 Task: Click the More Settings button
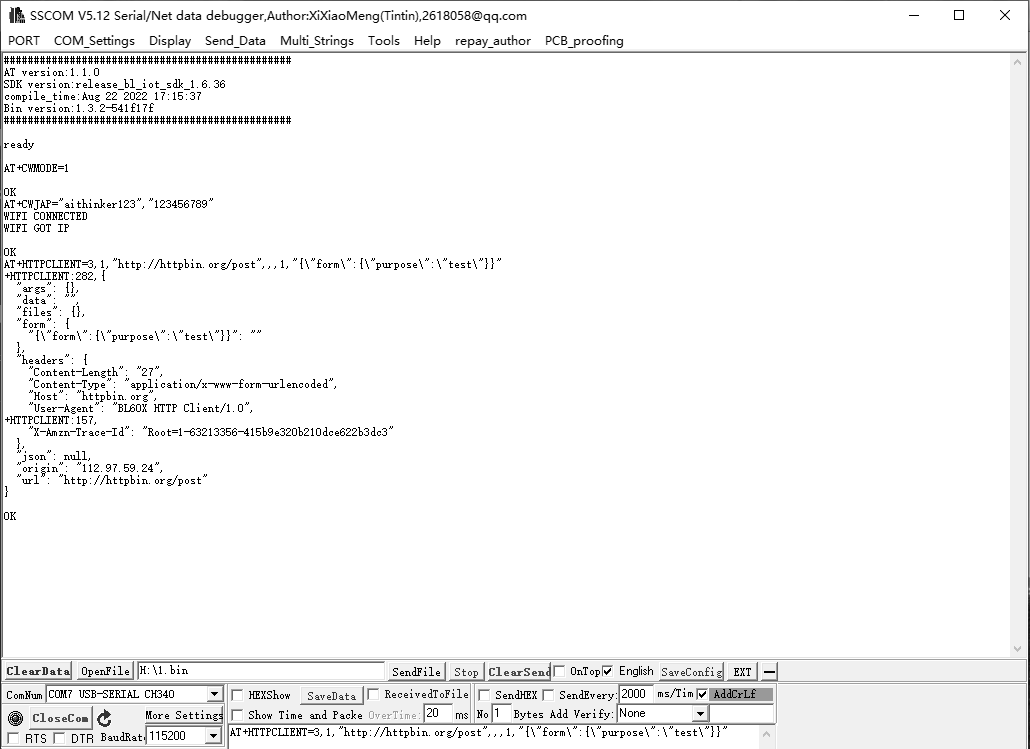point(184,715)
